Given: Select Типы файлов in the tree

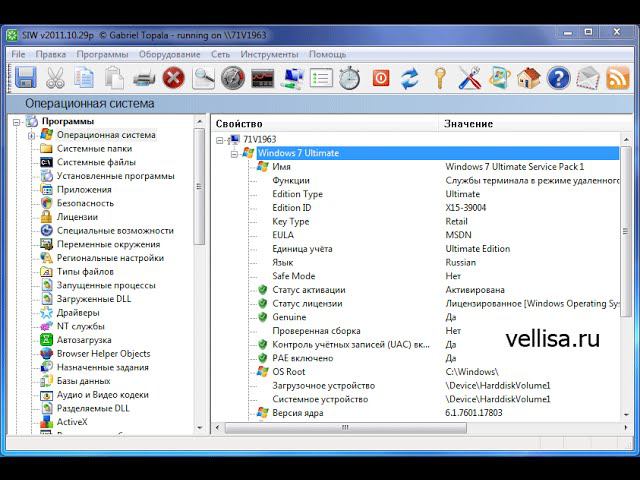Looking at the screenshot, I should (x=85, y=271).
